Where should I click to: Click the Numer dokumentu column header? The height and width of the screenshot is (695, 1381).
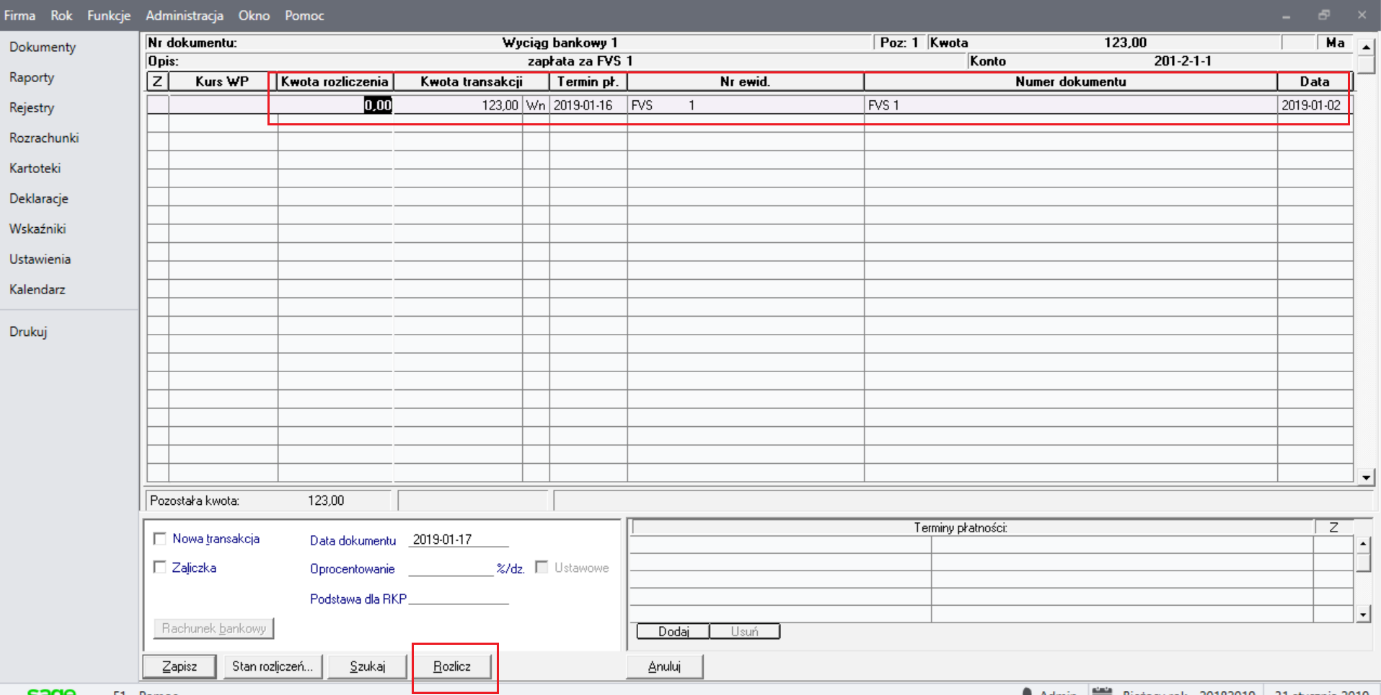(x=1071, y=82)
